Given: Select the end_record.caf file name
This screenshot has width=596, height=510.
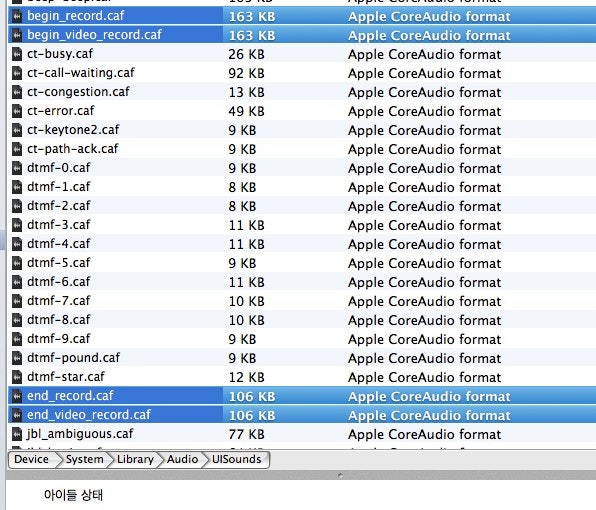Looking at the screenshot, I should pos(70,396).
